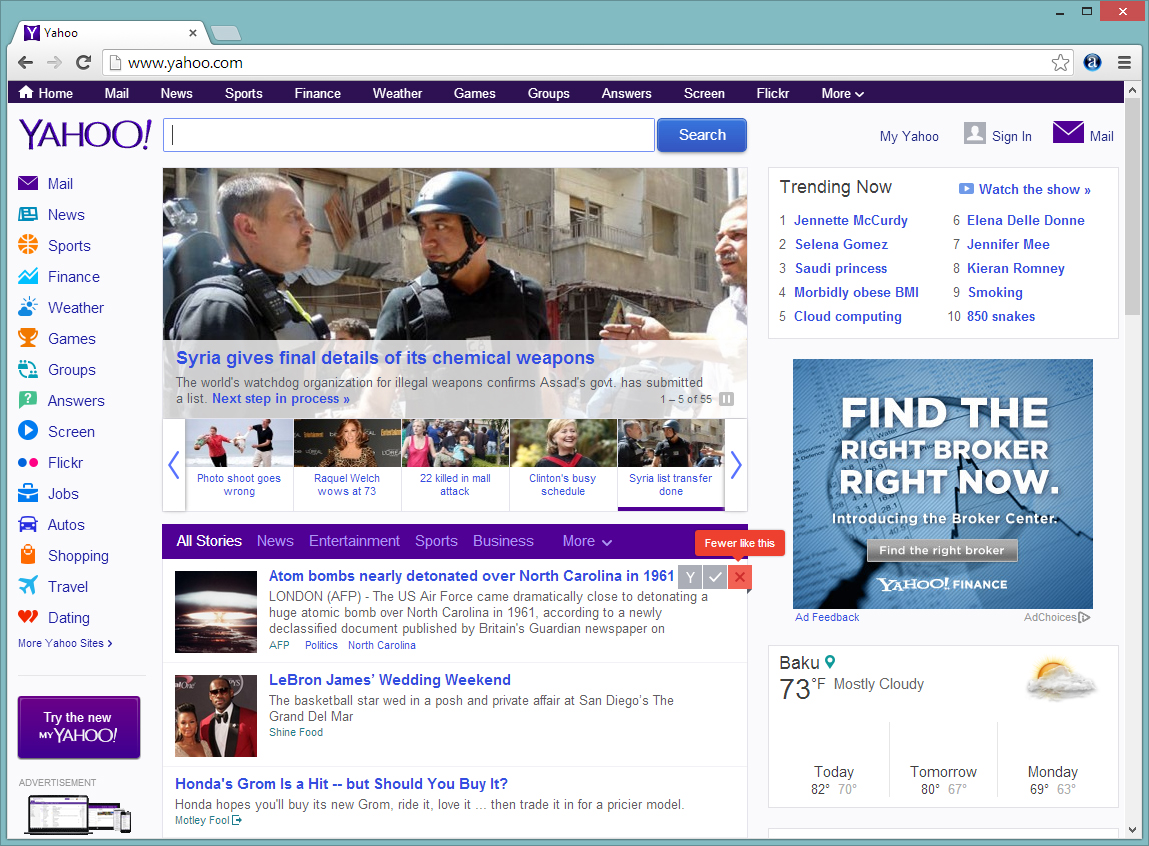Open the Sports item in the top navbar
Image resolution: width=1149 pixels, height=846 pixels.
pos(243,94)
